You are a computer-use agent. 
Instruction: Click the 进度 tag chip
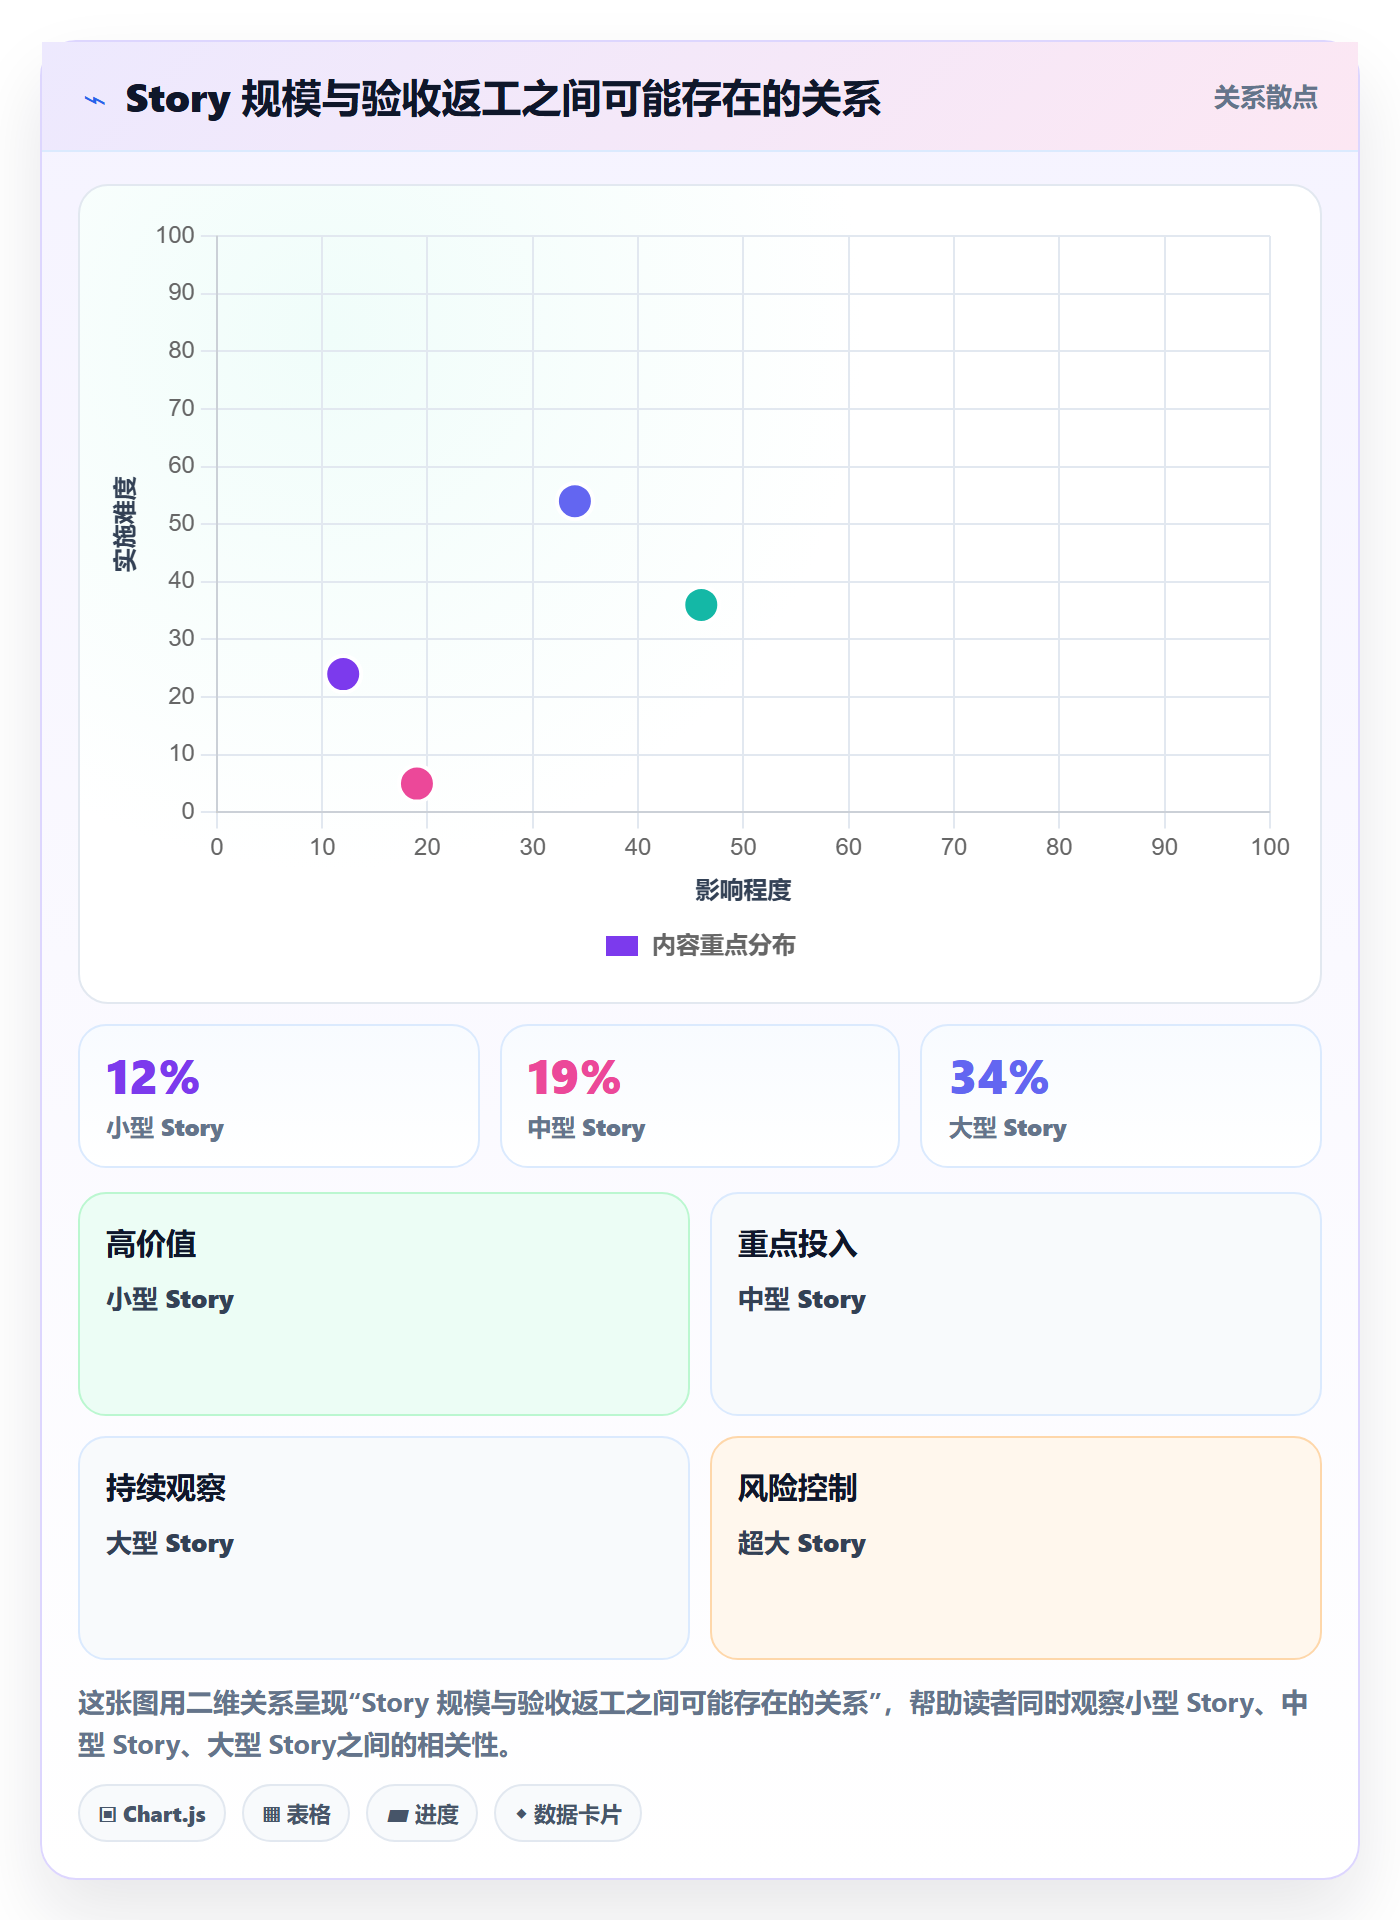(x=422, y=1814)
